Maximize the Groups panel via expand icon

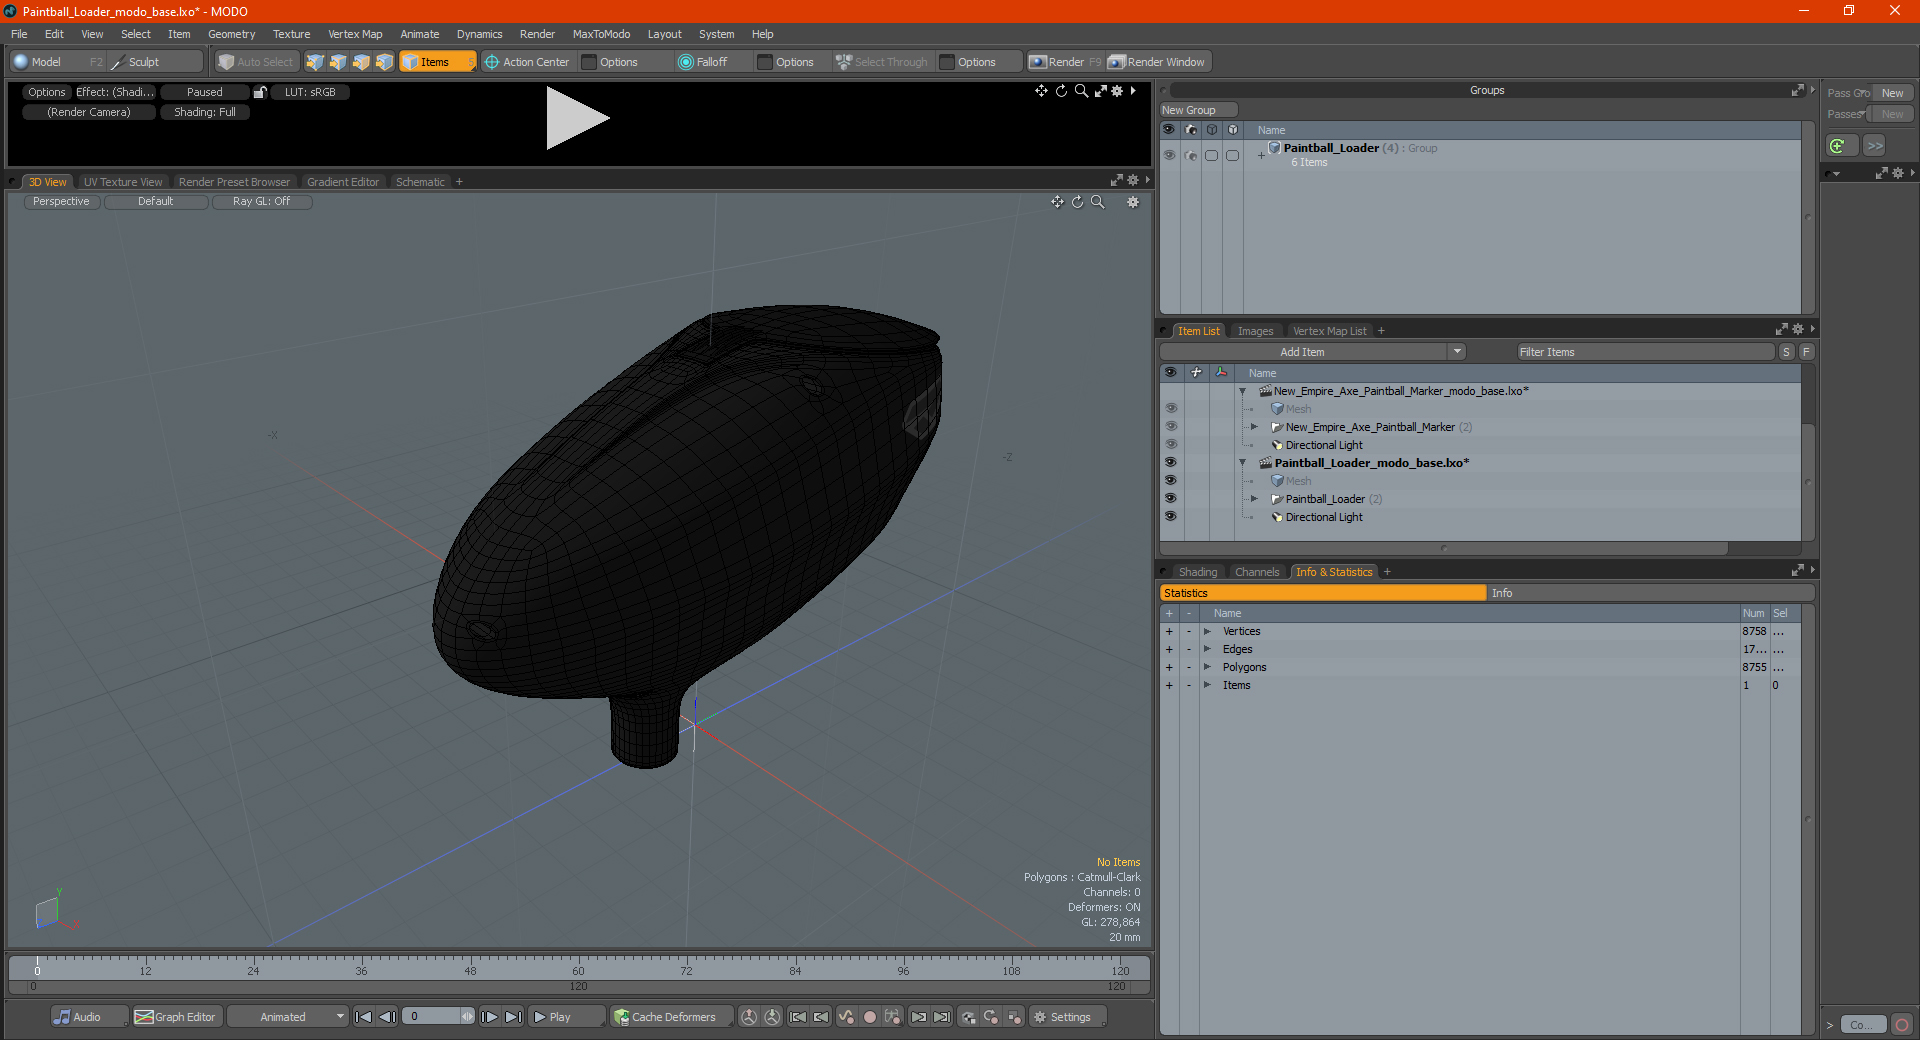tap(1797, 90)
